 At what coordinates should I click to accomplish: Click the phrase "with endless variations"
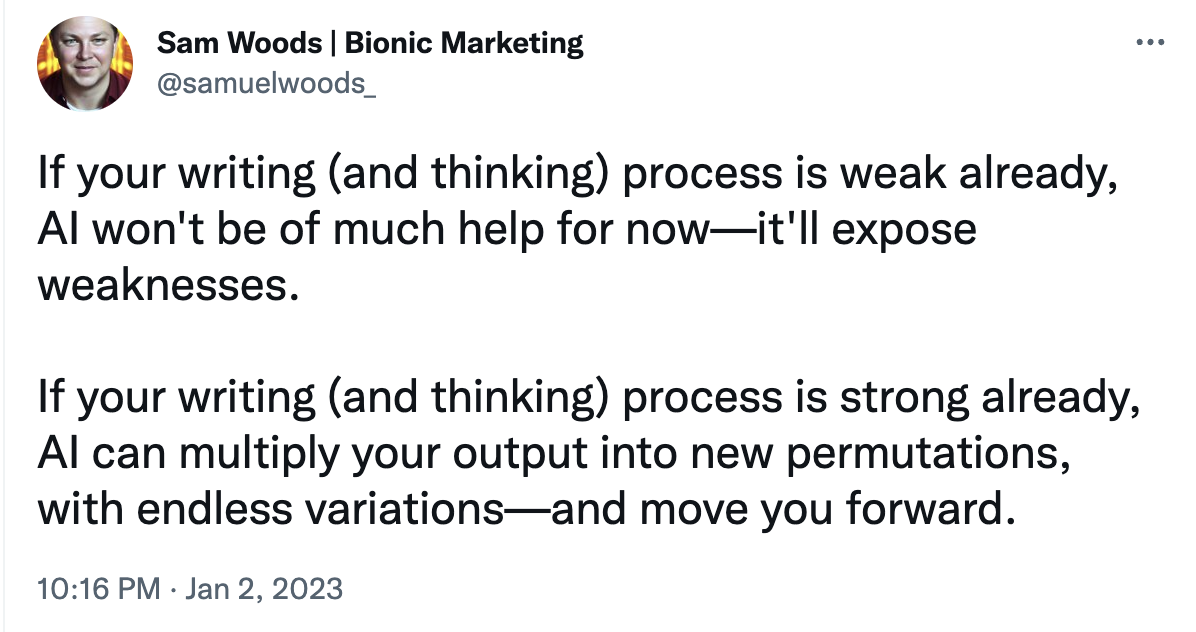[x=270, y=510]
